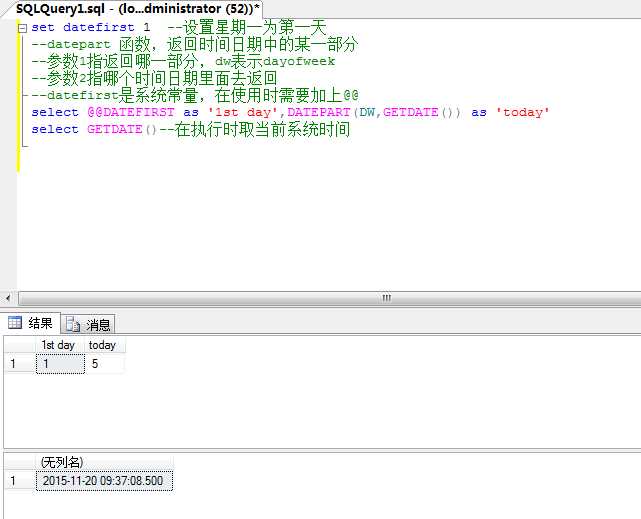This screenshot has height=519, width=641.
Task: Click the '--设置星期一为第一天' comment
Action: [x=247, y=27]
